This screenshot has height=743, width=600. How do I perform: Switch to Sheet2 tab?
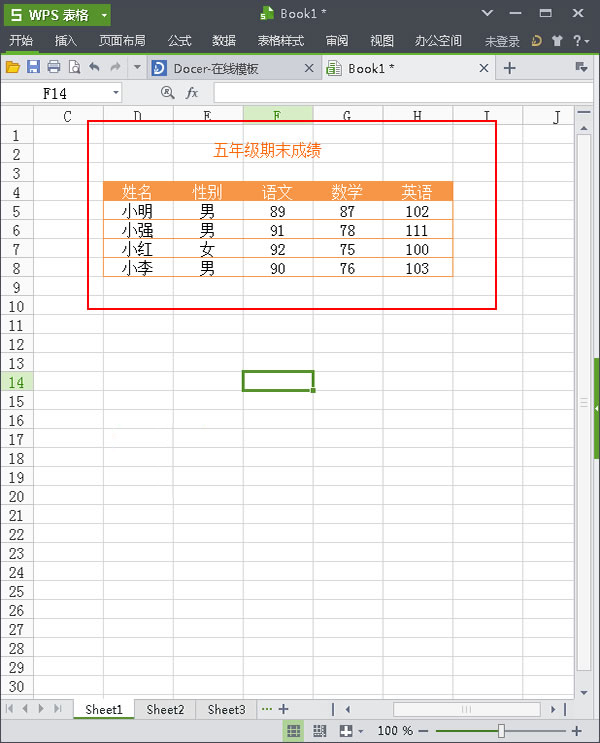(x=165, y=709)
